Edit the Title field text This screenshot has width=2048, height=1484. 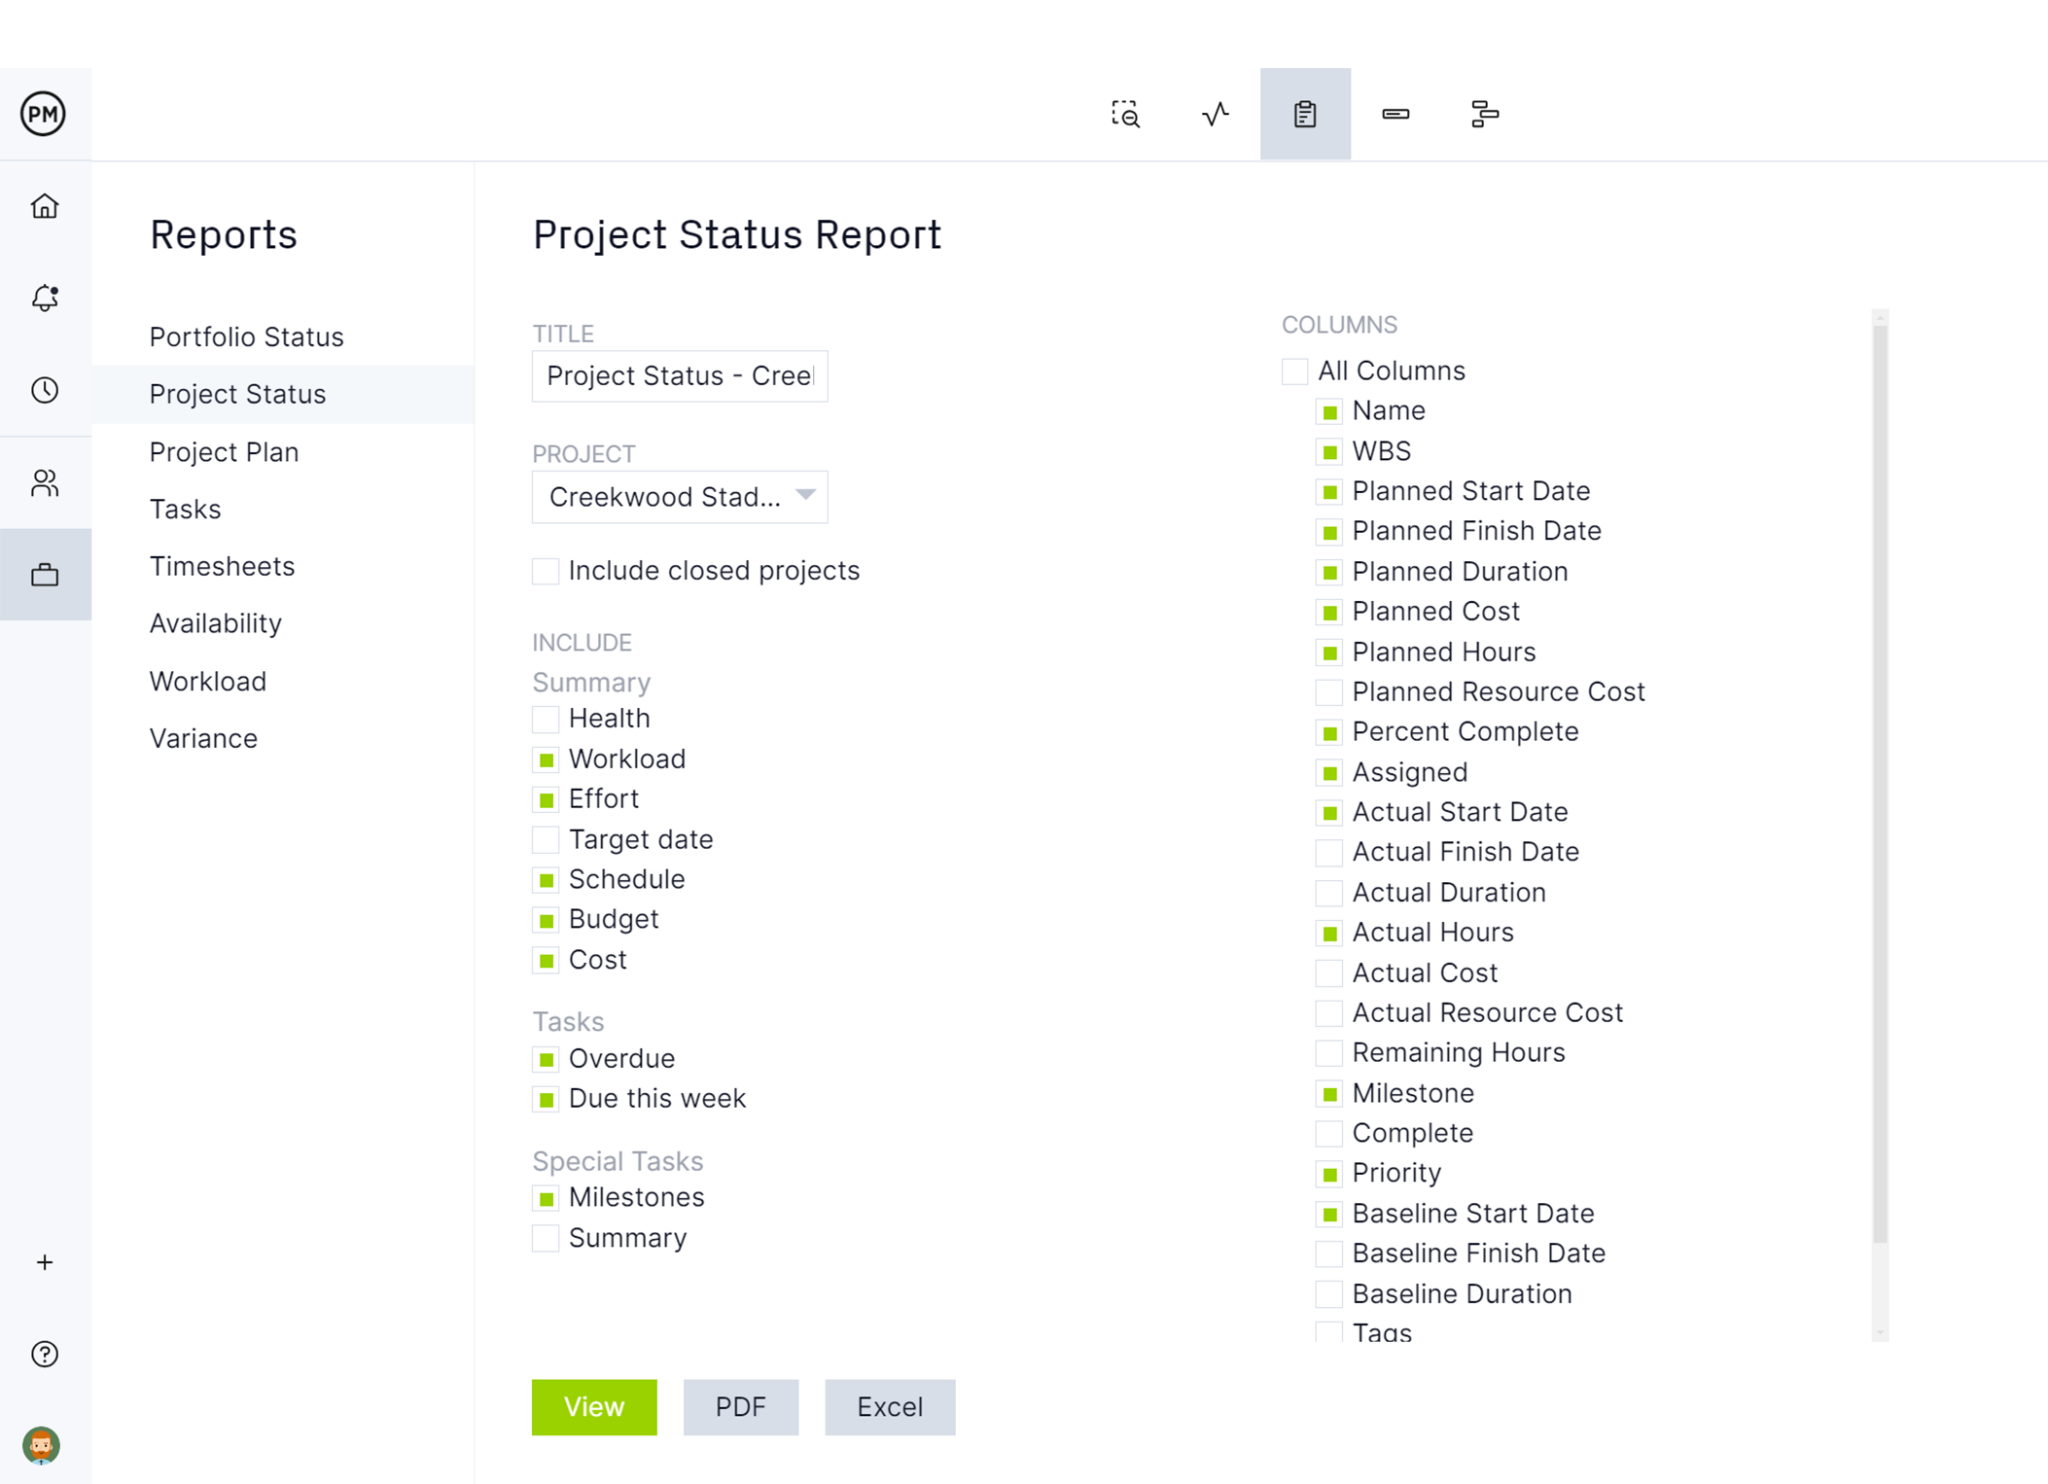(x=679, y=376)
